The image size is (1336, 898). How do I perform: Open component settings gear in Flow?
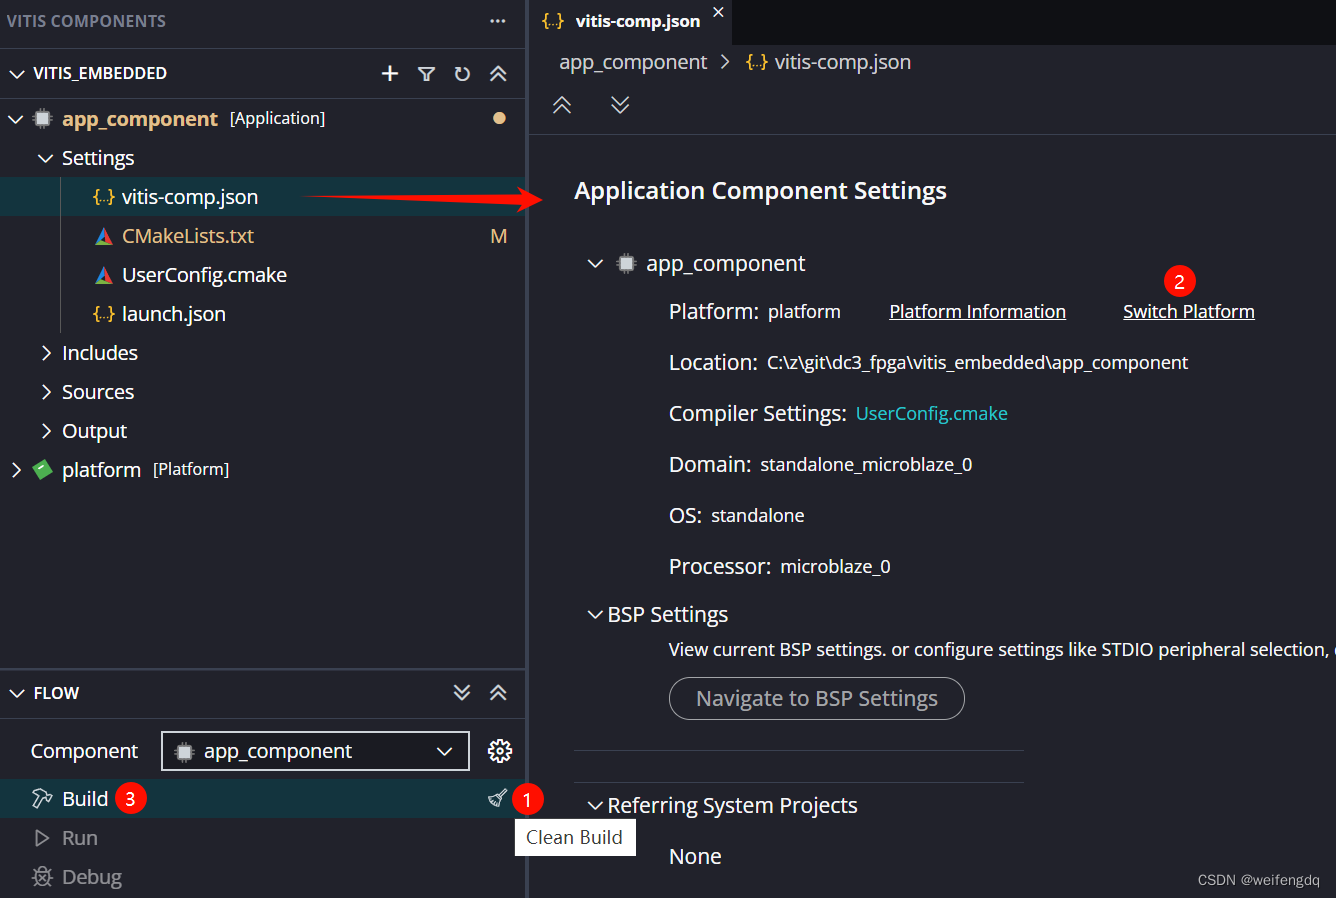500,751
